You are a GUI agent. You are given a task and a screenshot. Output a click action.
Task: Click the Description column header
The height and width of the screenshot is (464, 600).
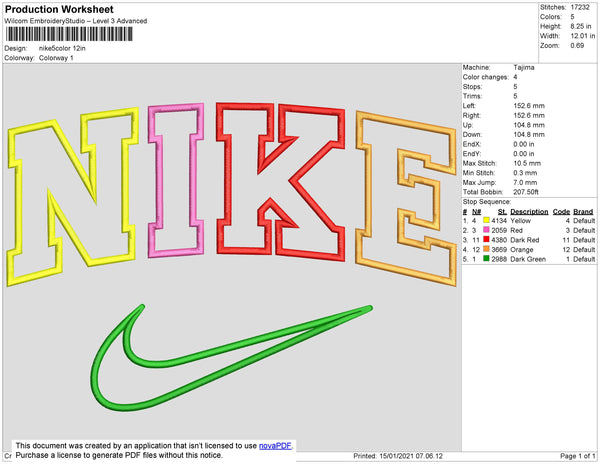coord(530,212)
